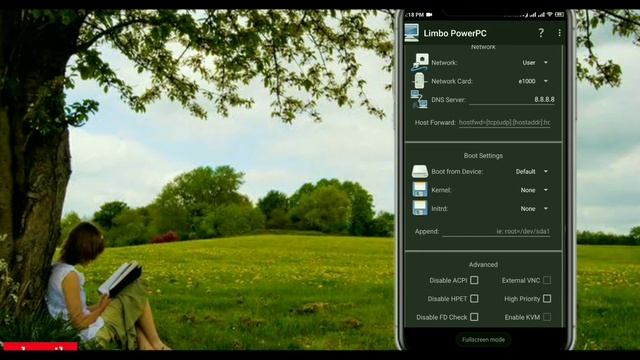This screenshot has height=360, width=640.
Task: Open the Initrd dropdown showing None
Action: (534, 209)
